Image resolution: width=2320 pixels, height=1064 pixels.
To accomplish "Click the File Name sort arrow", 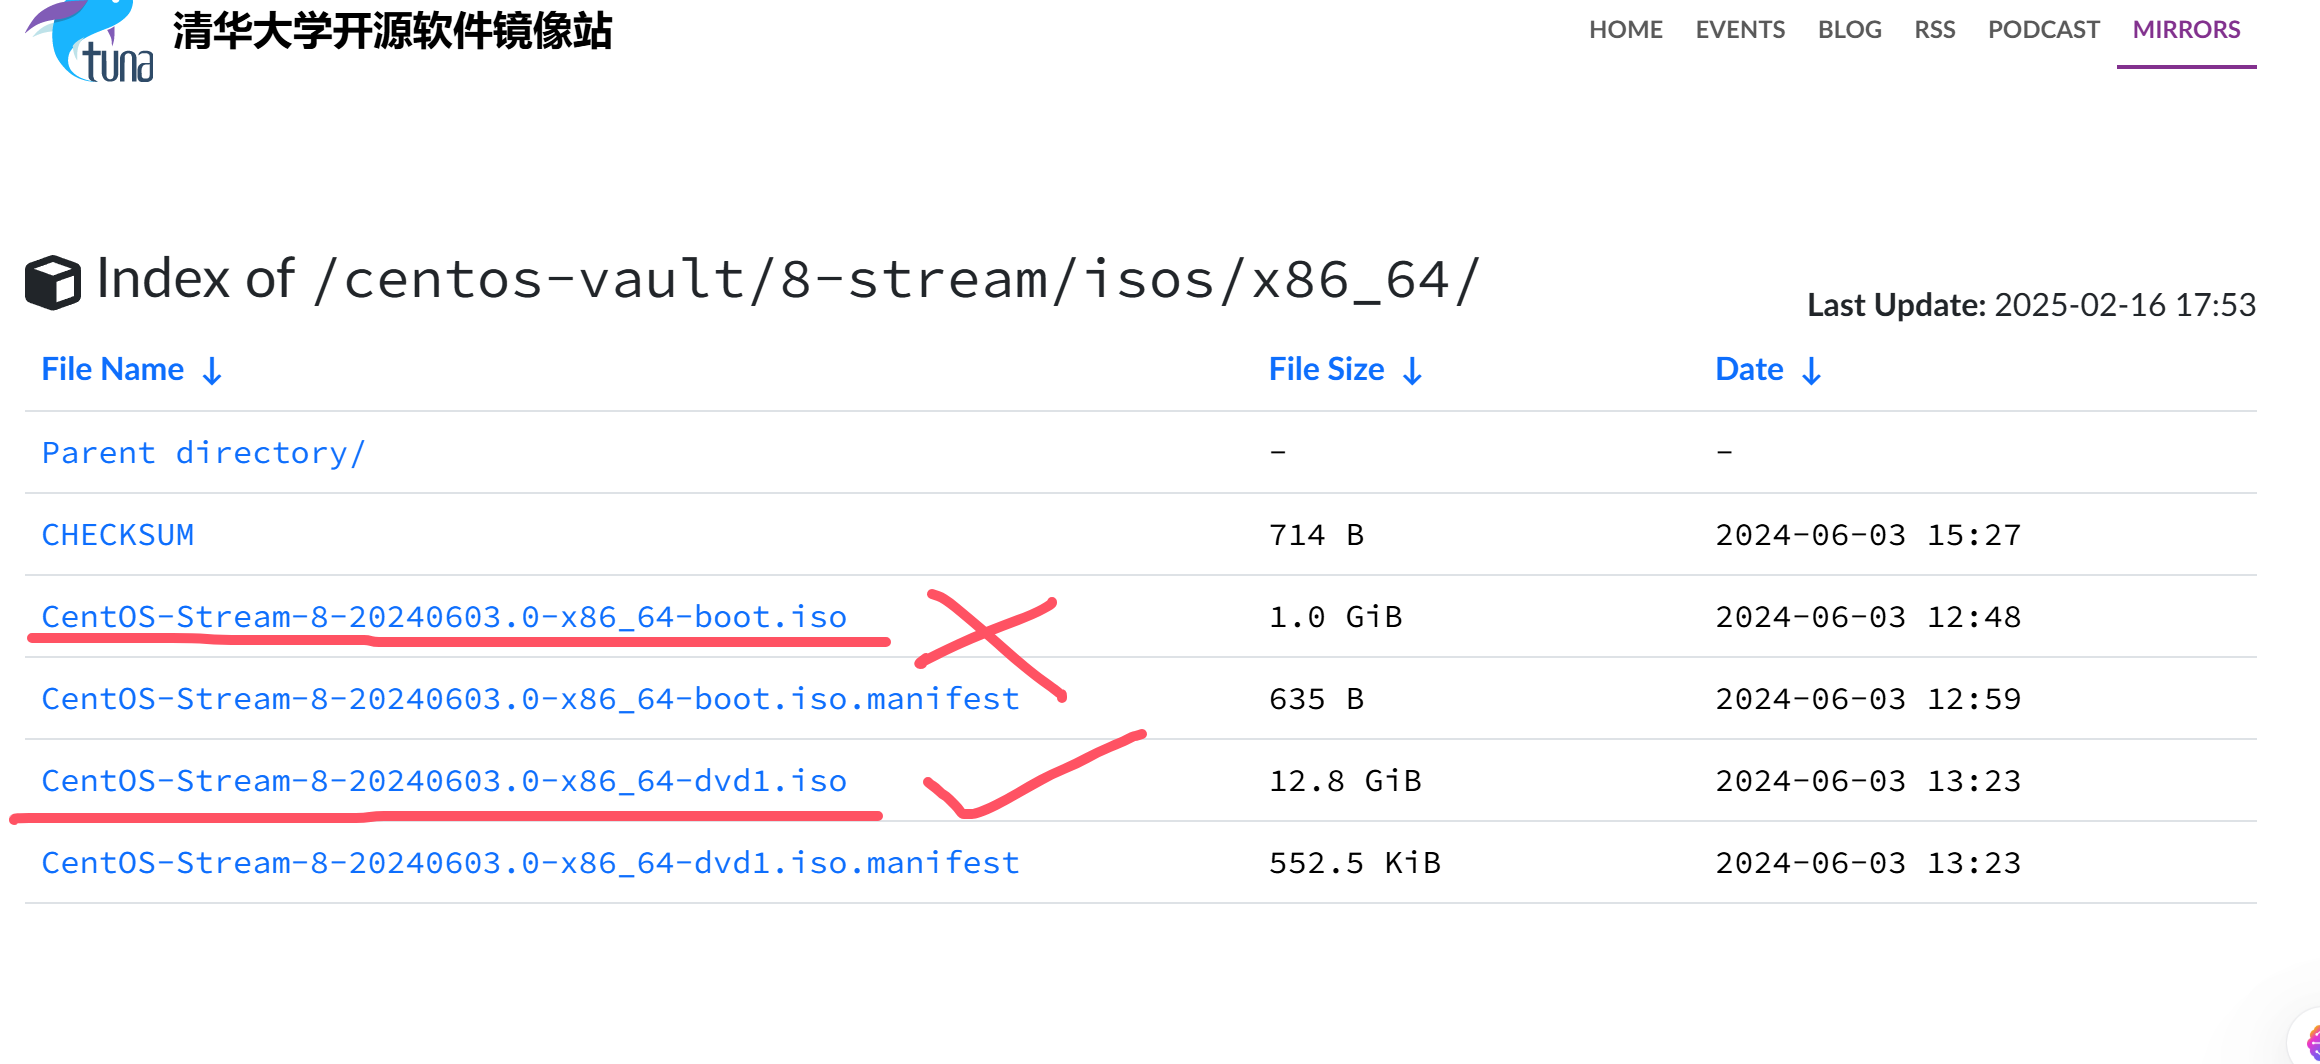I will tap(212, 372).
